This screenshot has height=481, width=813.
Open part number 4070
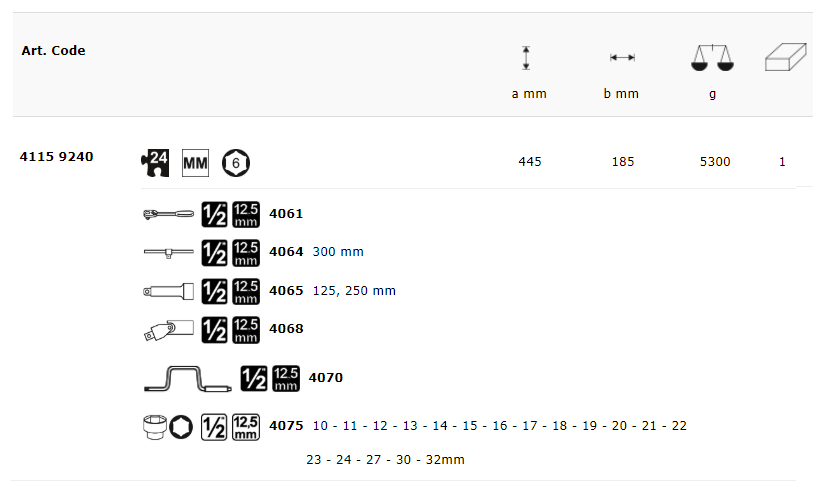[326, 378]
